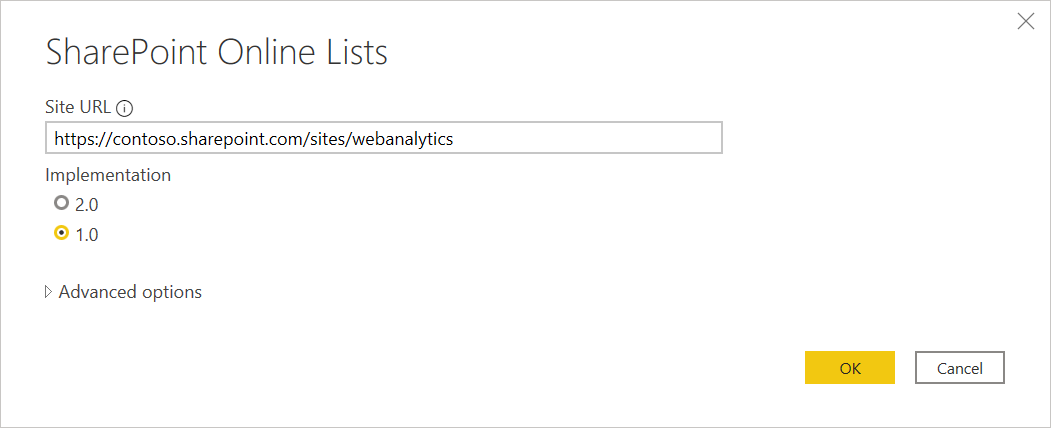Viewport: 1051px width, 428px height.
Task: Select the 1.0 implementation radio button
Action: [62, 233]
